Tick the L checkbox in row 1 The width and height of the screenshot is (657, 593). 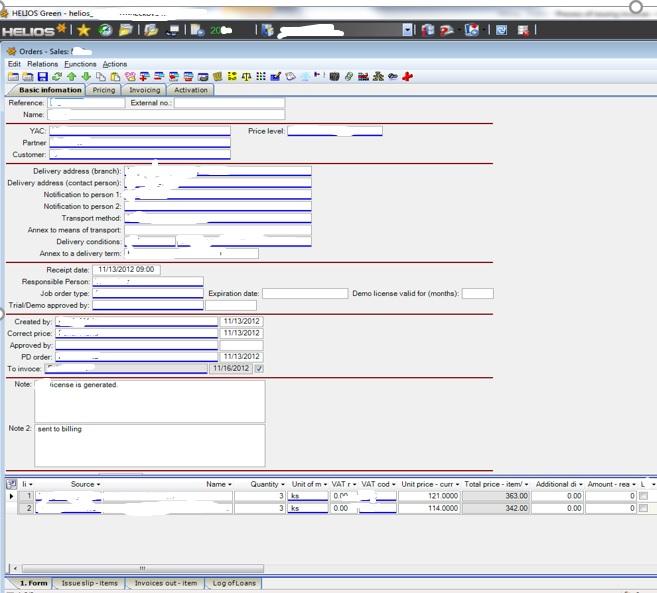point(643,496)
